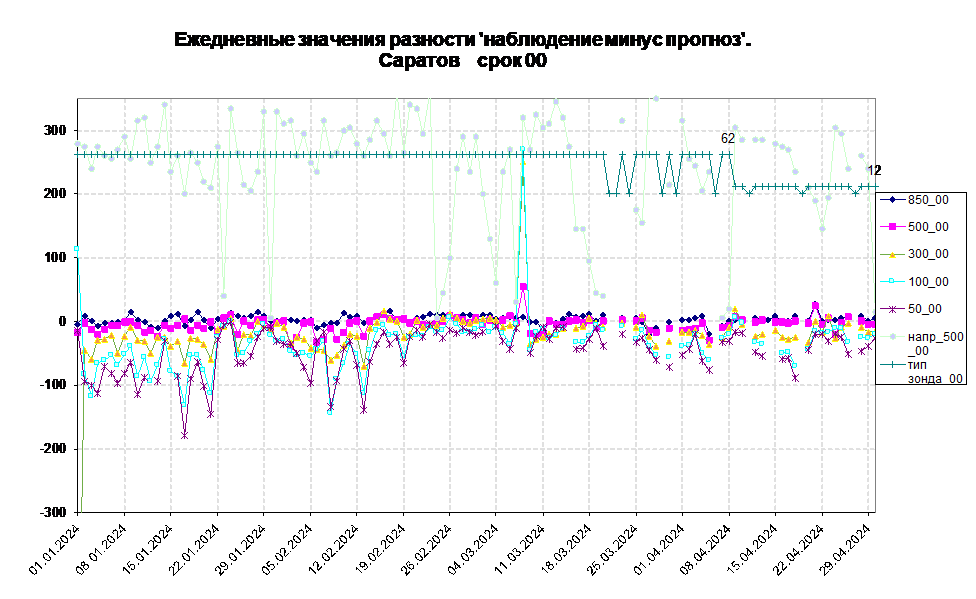Click the cyan 100_00 first point near 115
This screenshot has height=599, width=976.
[x=77, y=248]
